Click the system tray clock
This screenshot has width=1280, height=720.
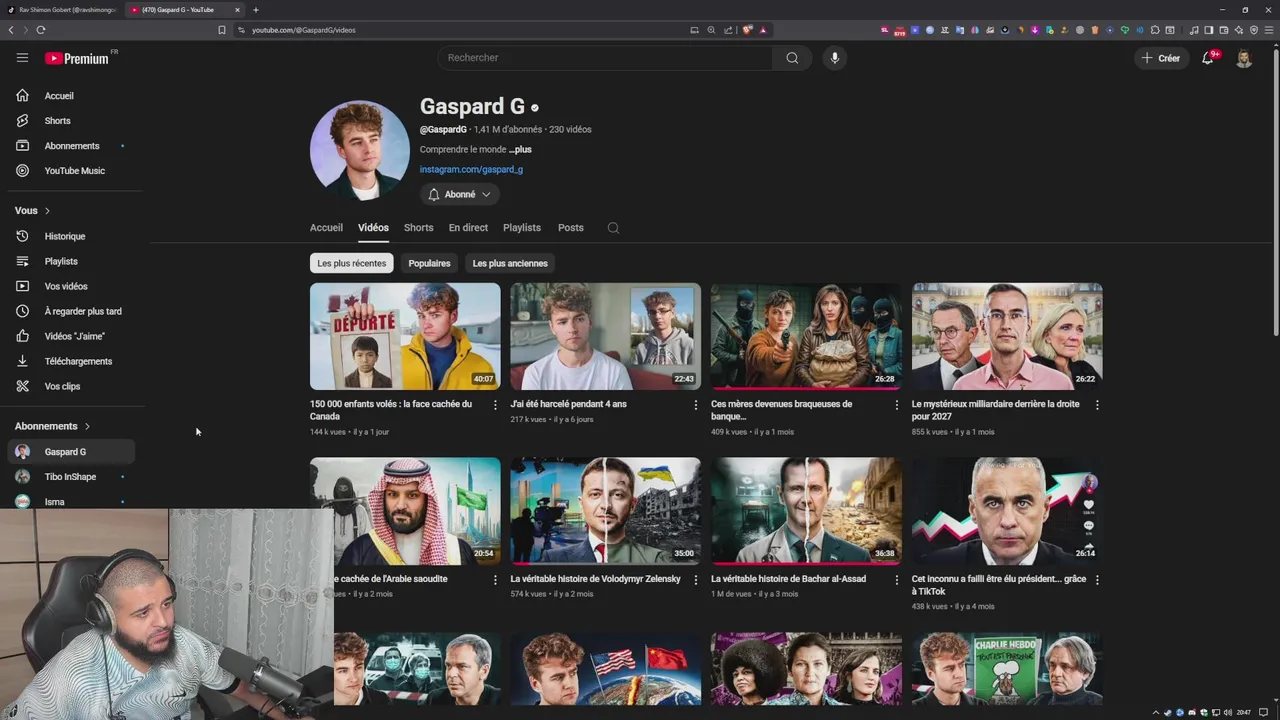(1243, 712)
